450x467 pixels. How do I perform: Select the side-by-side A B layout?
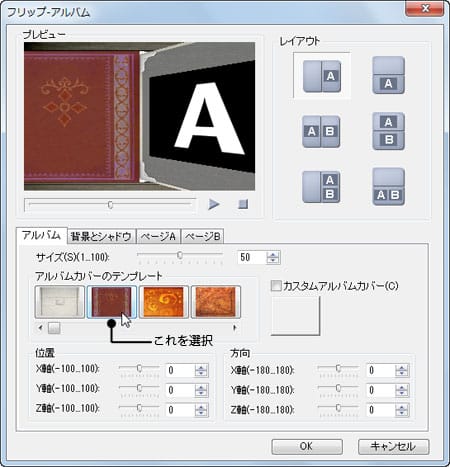coord(321,132)
